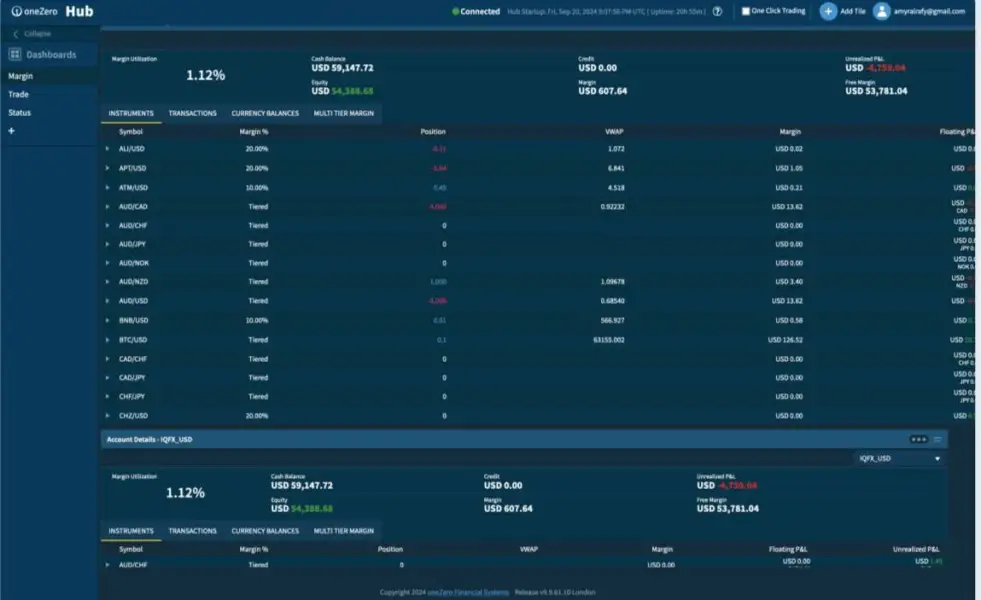Click the oneZero Hub logo

click(x=53, y=11)
